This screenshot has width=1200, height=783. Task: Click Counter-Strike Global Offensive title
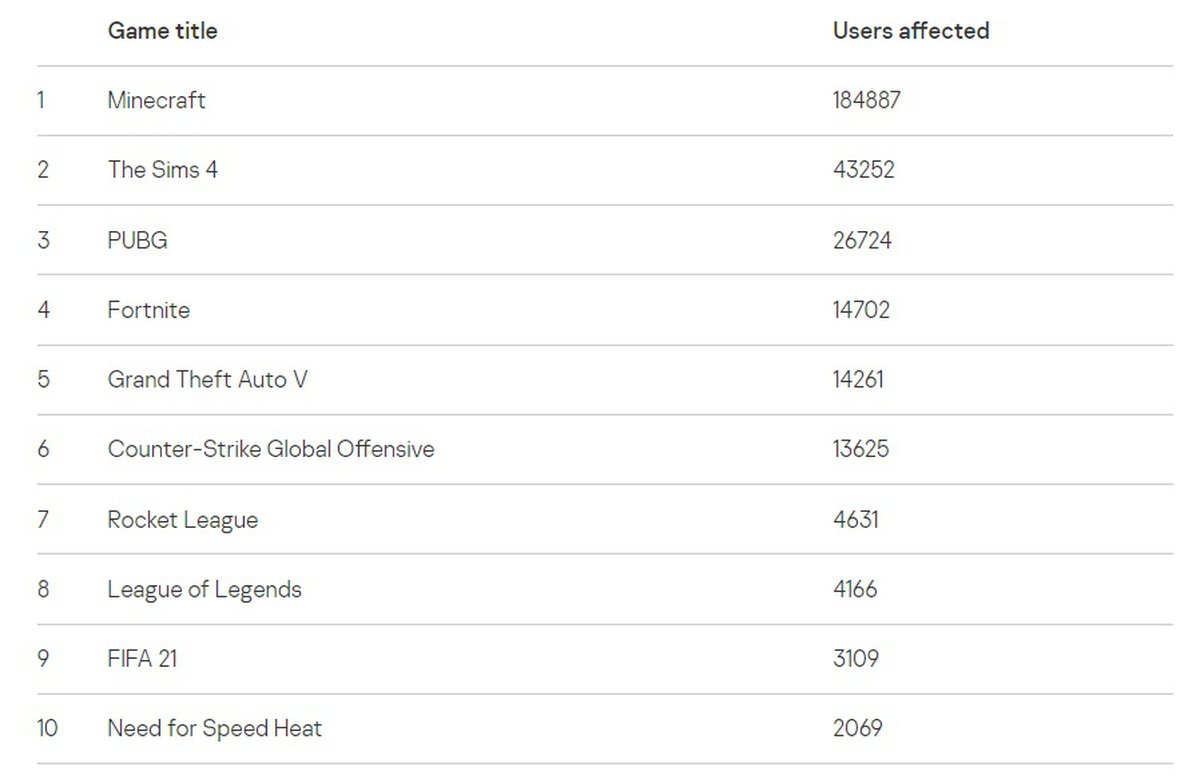271,449
